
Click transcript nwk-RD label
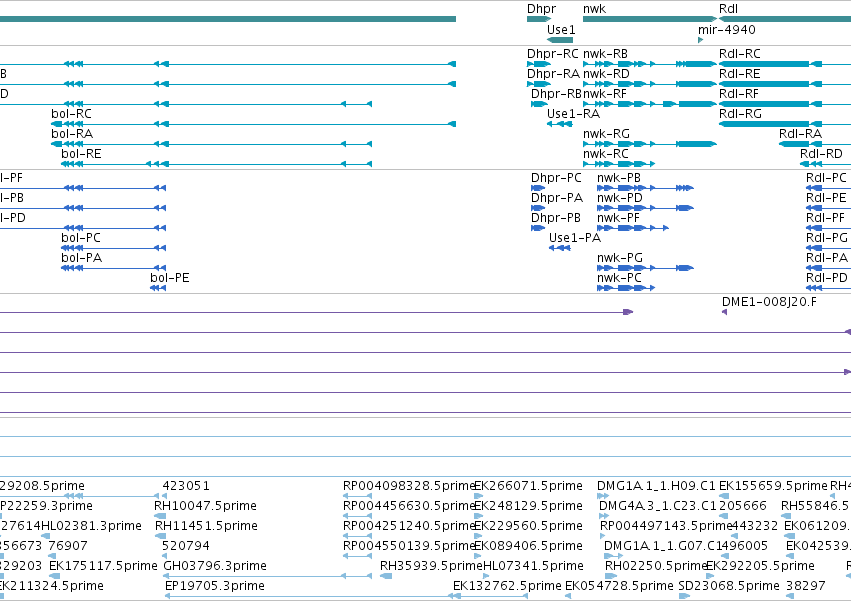click(606, 74)
